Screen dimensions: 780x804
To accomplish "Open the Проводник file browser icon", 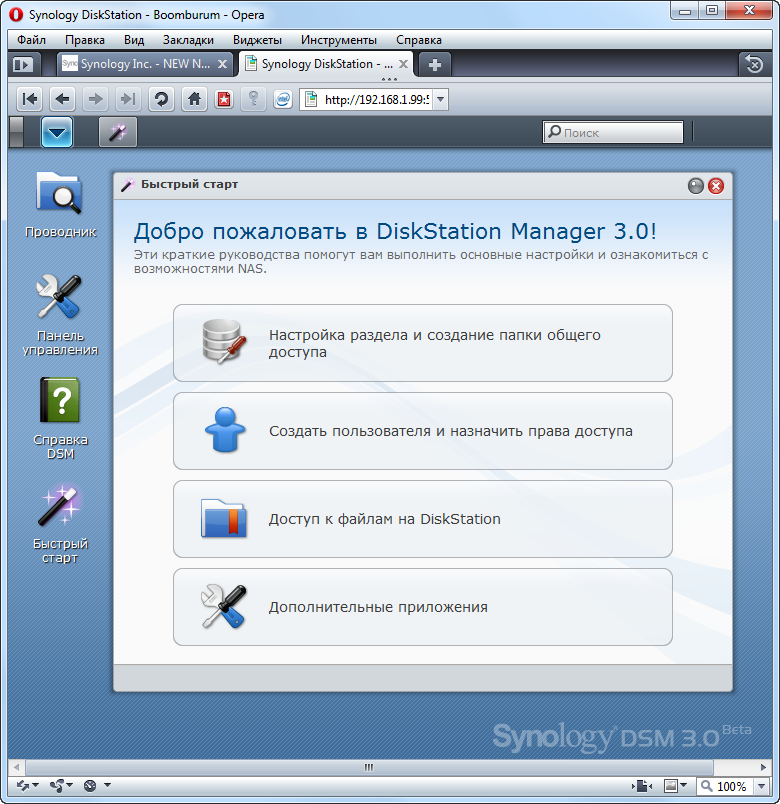I will point(60,204).
